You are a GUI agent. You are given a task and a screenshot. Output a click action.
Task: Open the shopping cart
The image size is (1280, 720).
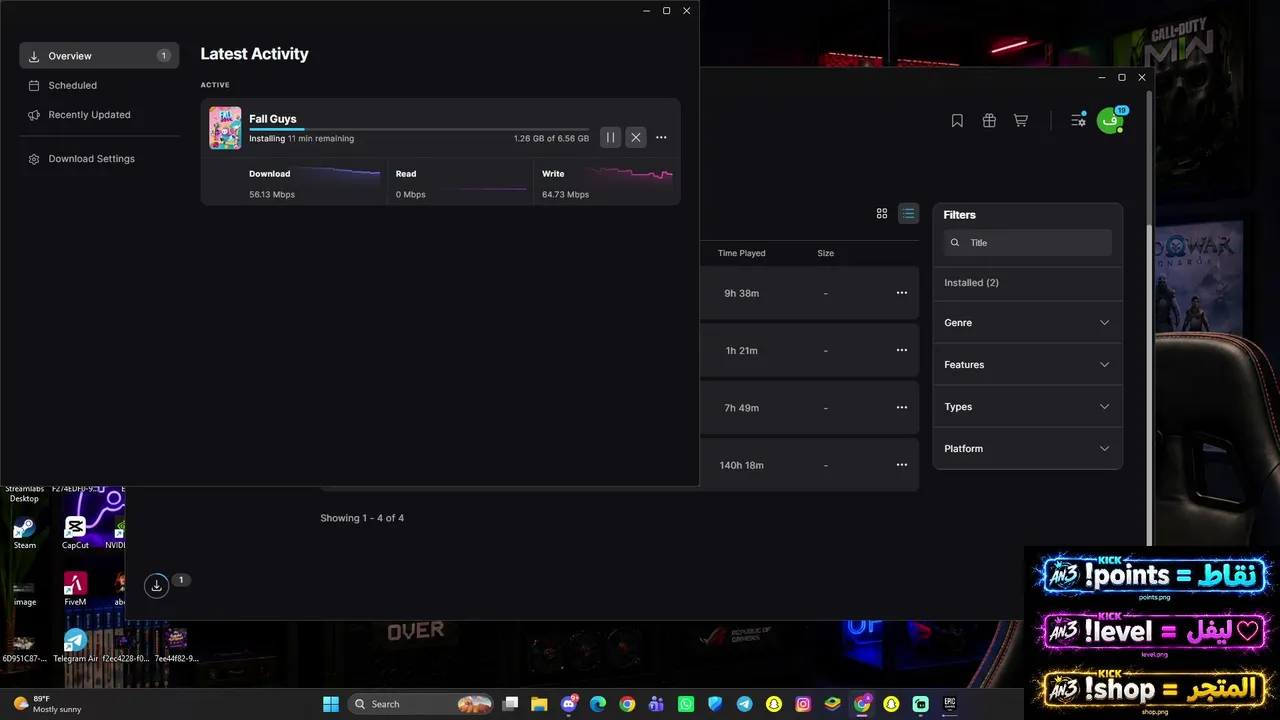[x=1021, y=120]
